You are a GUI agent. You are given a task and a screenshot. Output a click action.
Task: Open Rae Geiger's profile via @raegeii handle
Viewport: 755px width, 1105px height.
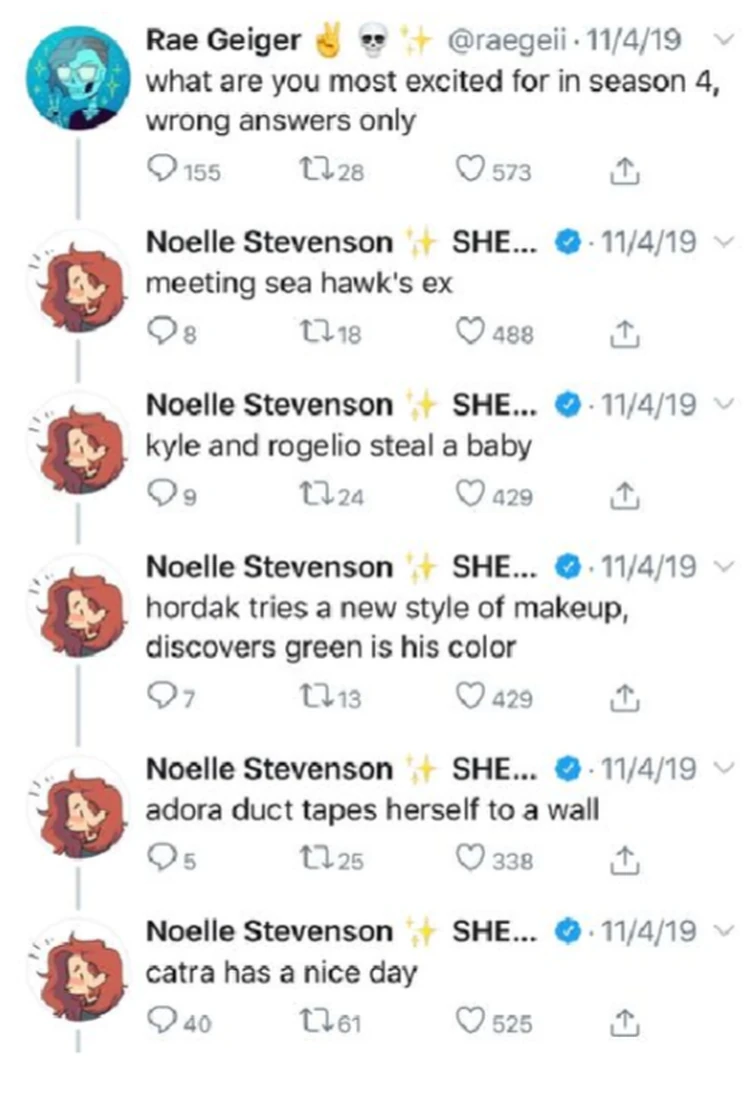pos(519,41)
